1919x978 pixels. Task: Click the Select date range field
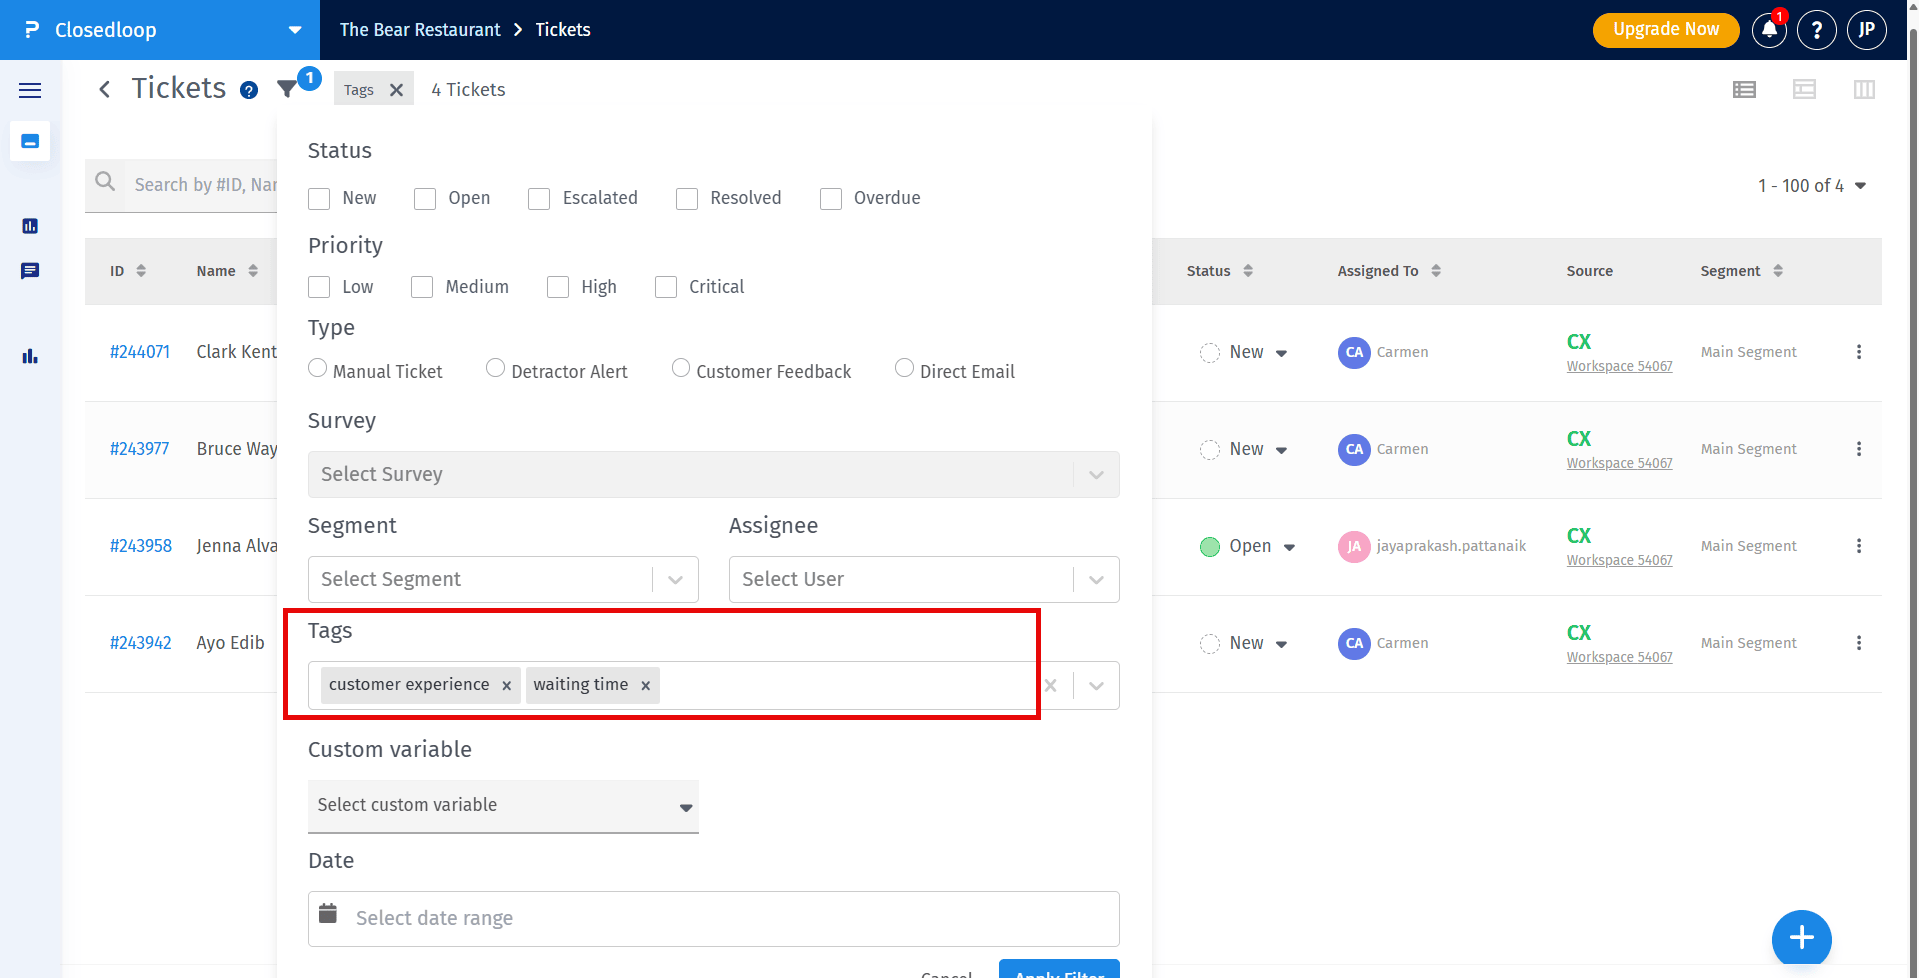pos(713,918)
